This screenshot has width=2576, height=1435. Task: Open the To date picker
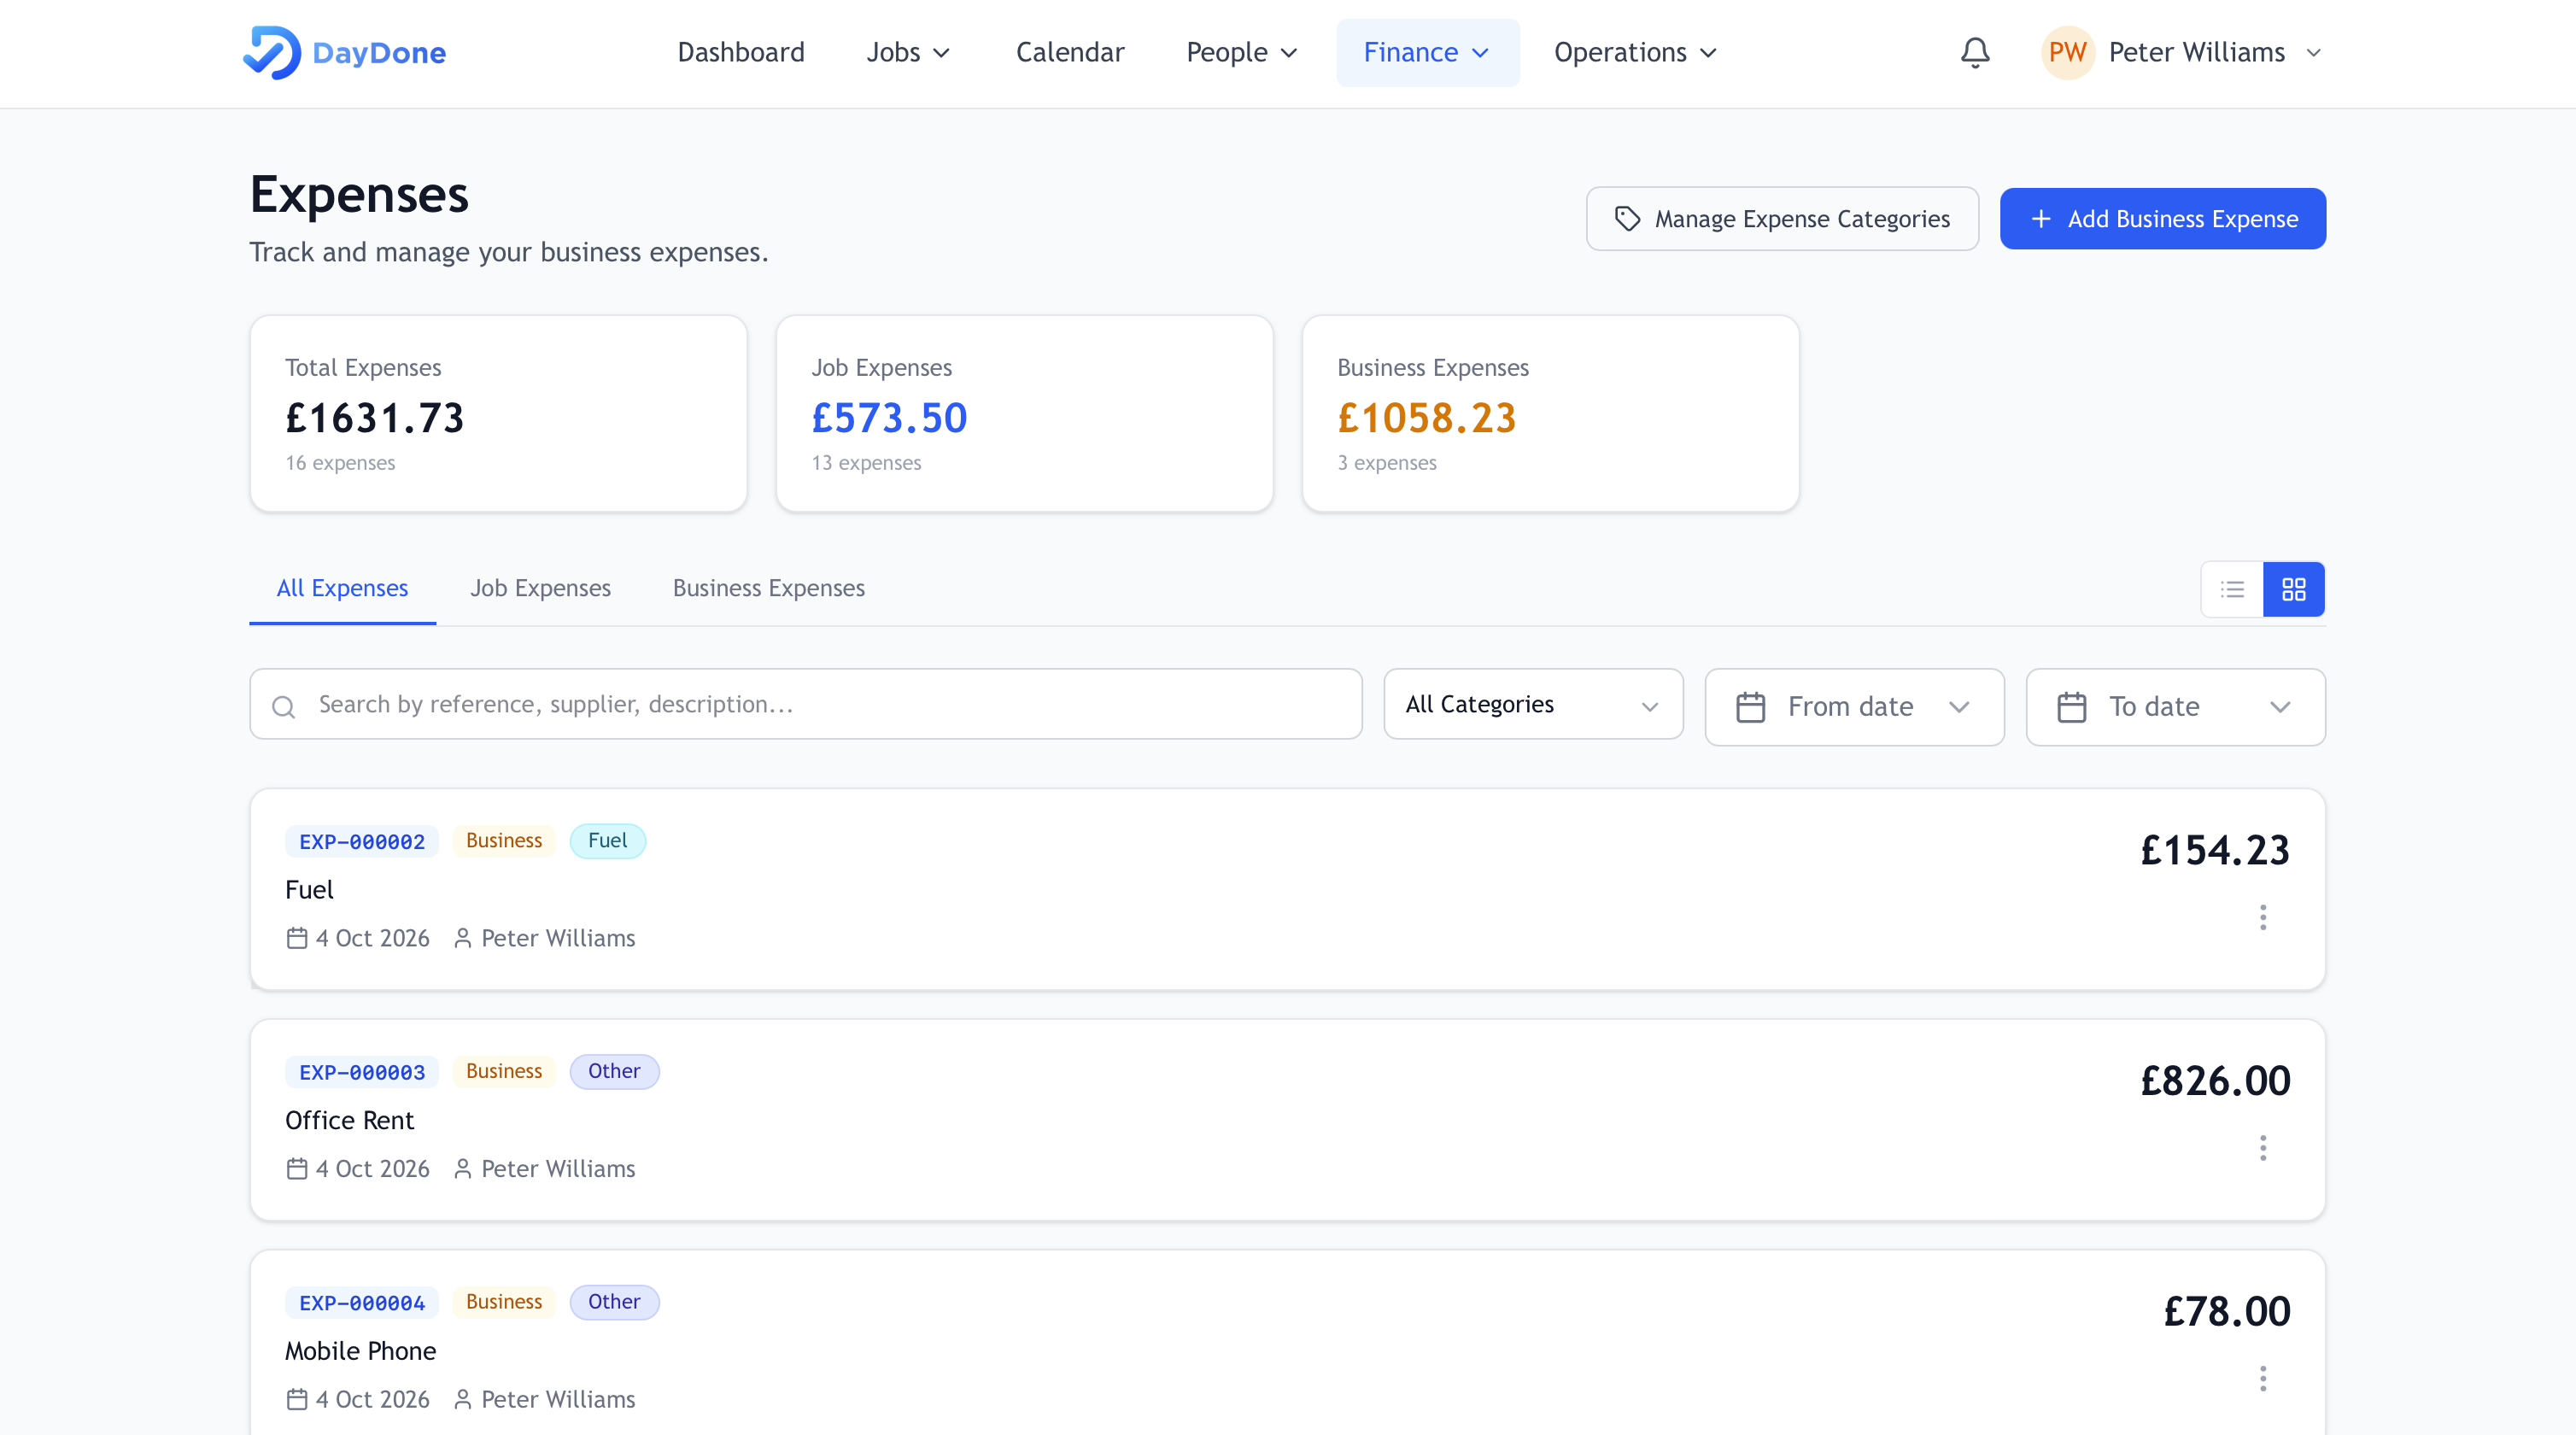click(2175, 707)
